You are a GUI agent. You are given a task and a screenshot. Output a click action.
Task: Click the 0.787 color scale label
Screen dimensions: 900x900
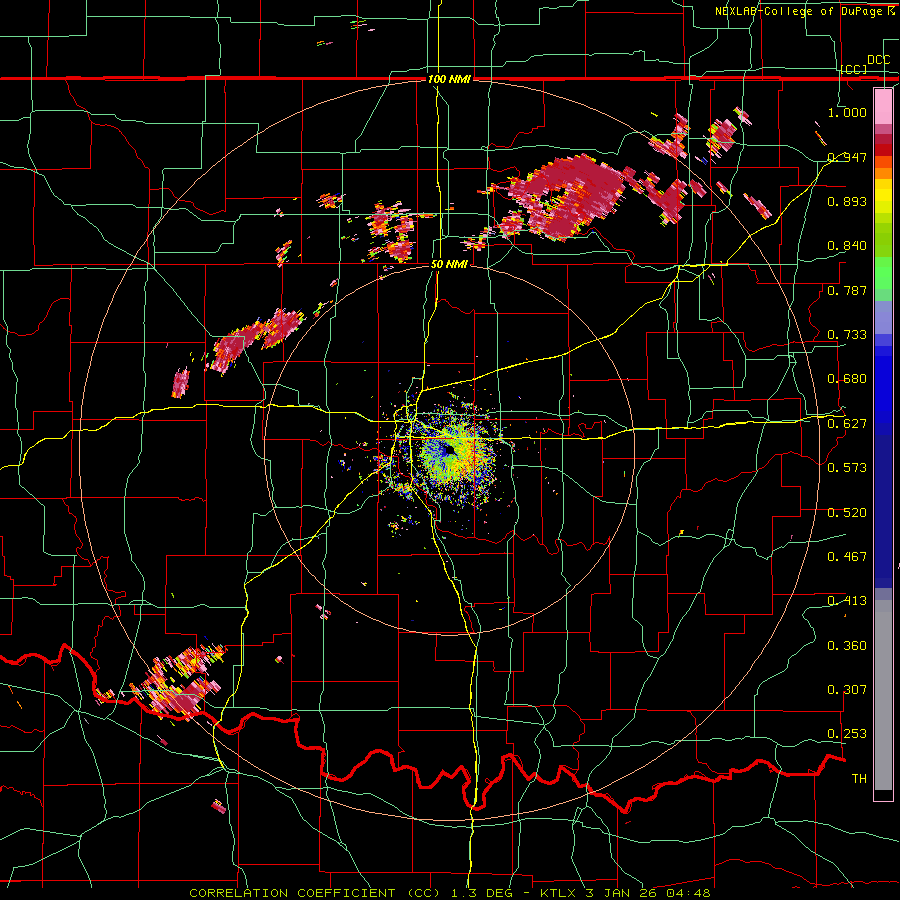pos(847,290)
